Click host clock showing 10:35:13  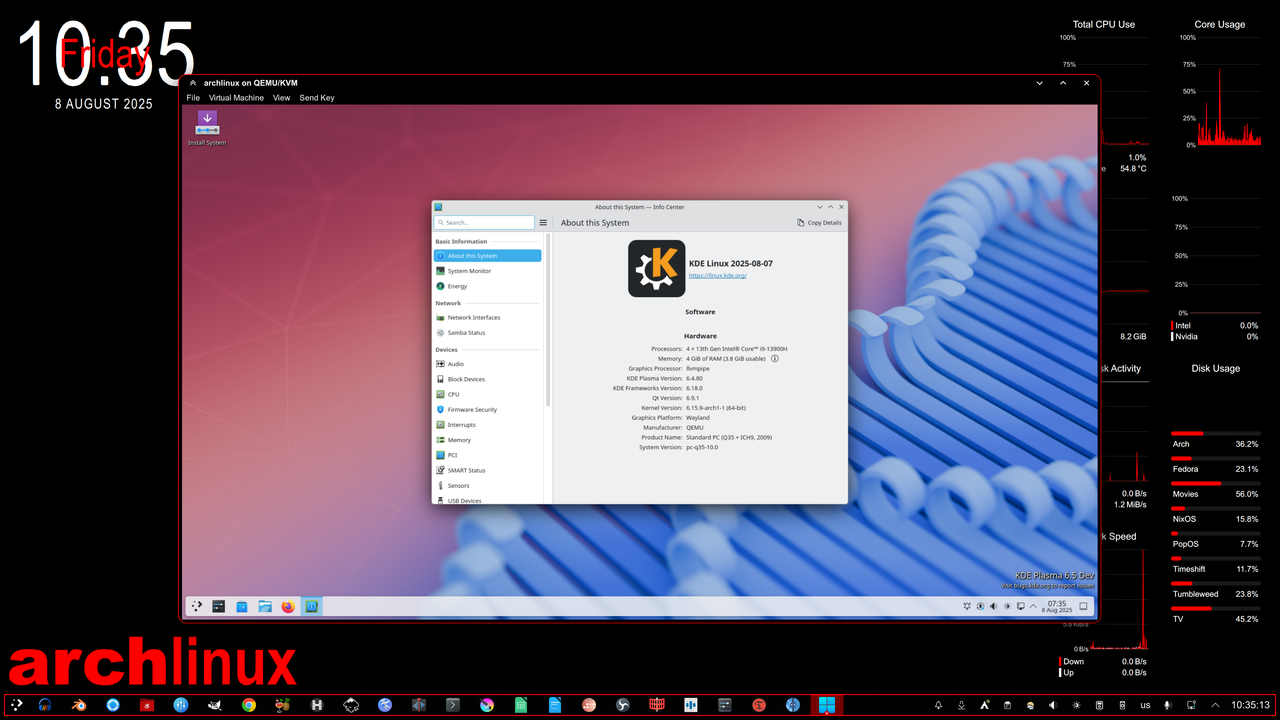(x=1251, y=705)
